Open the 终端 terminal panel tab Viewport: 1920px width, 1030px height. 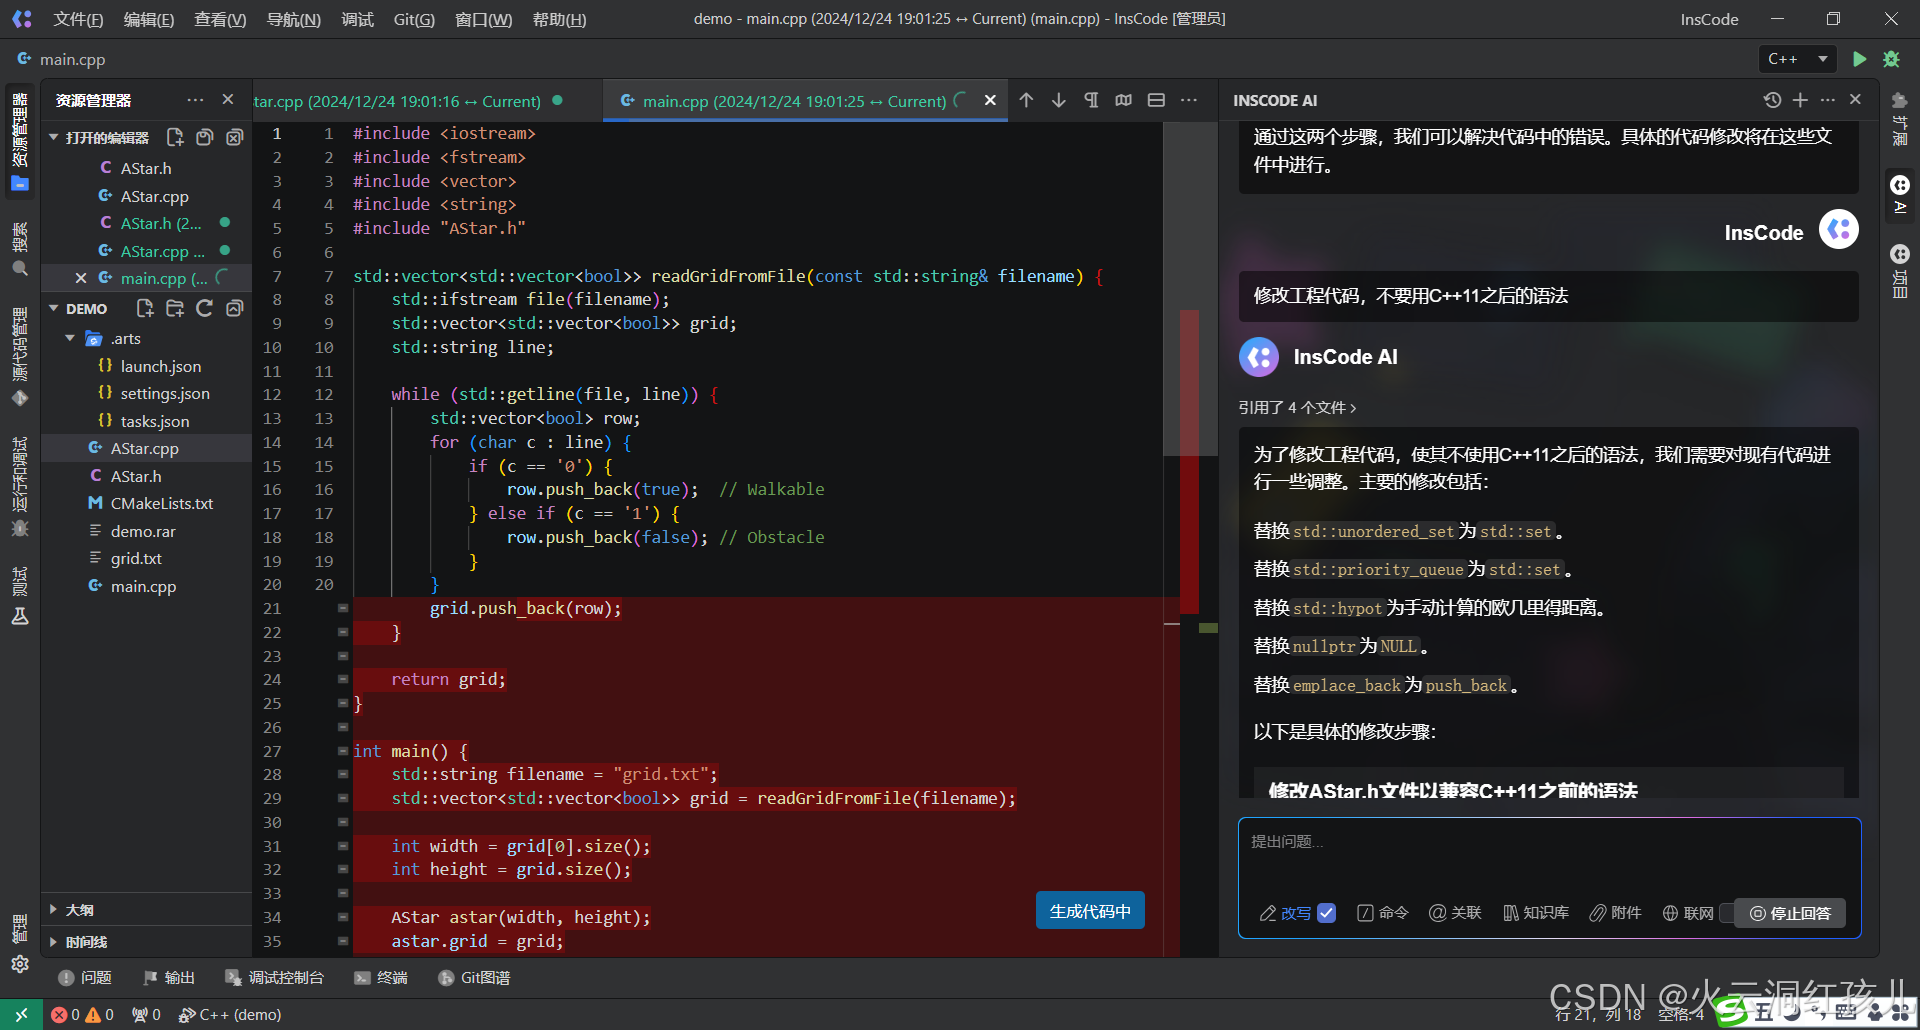(x=381, y=978)
